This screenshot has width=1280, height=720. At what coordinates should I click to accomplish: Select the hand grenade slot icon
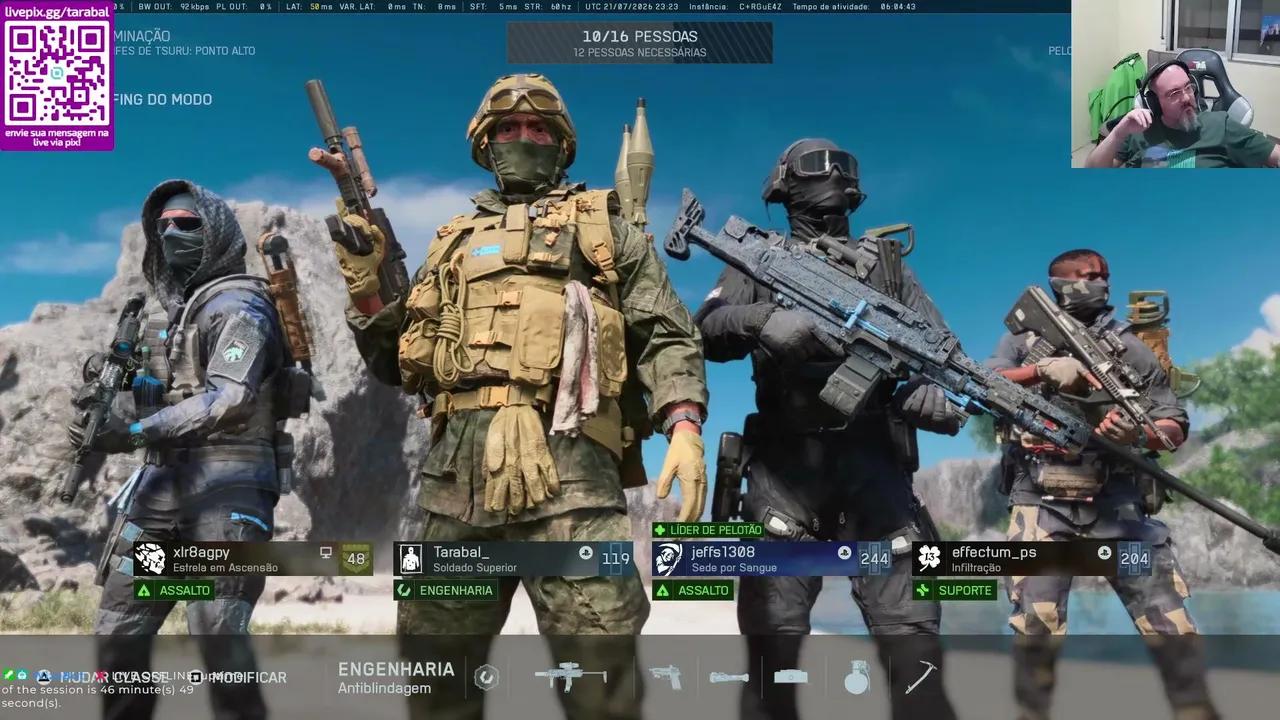(x=857, y=677)
